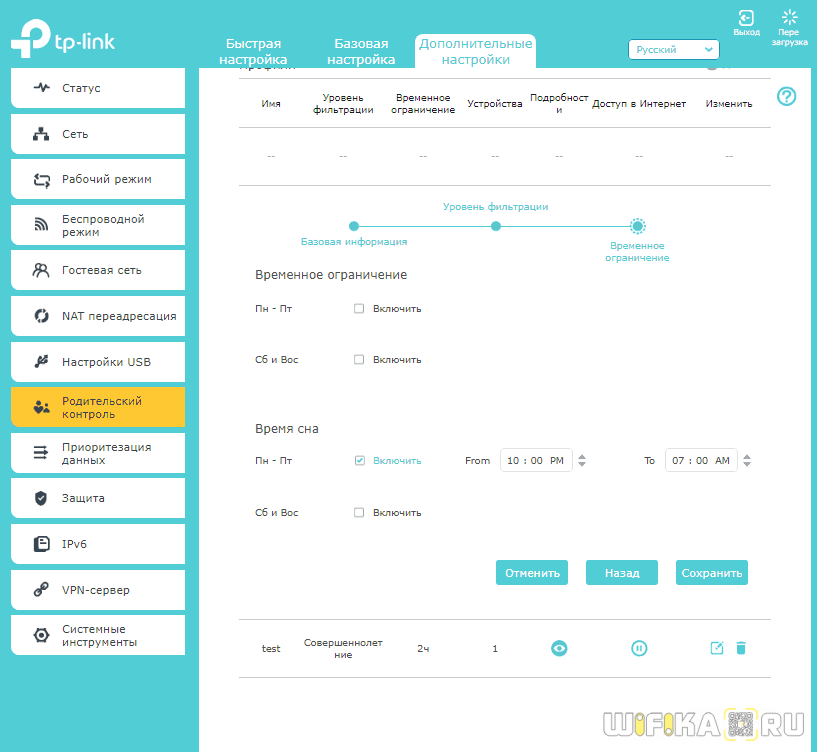View details with eye icon for test profile

pos(559,648)
